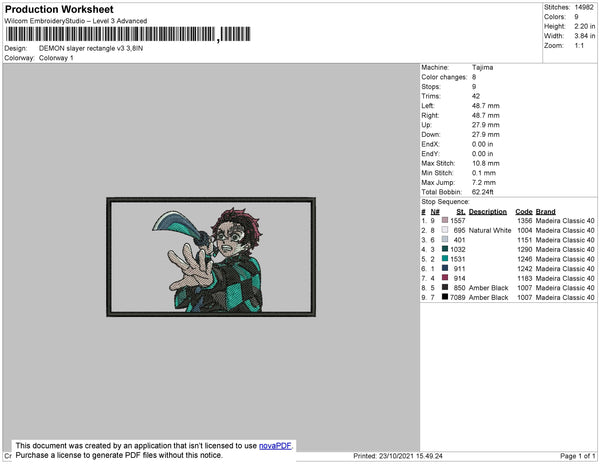Screen dimensions: 600x464
Task: Click the Min Stitch value 0.1 mm
Action: [x=484, y=173]
